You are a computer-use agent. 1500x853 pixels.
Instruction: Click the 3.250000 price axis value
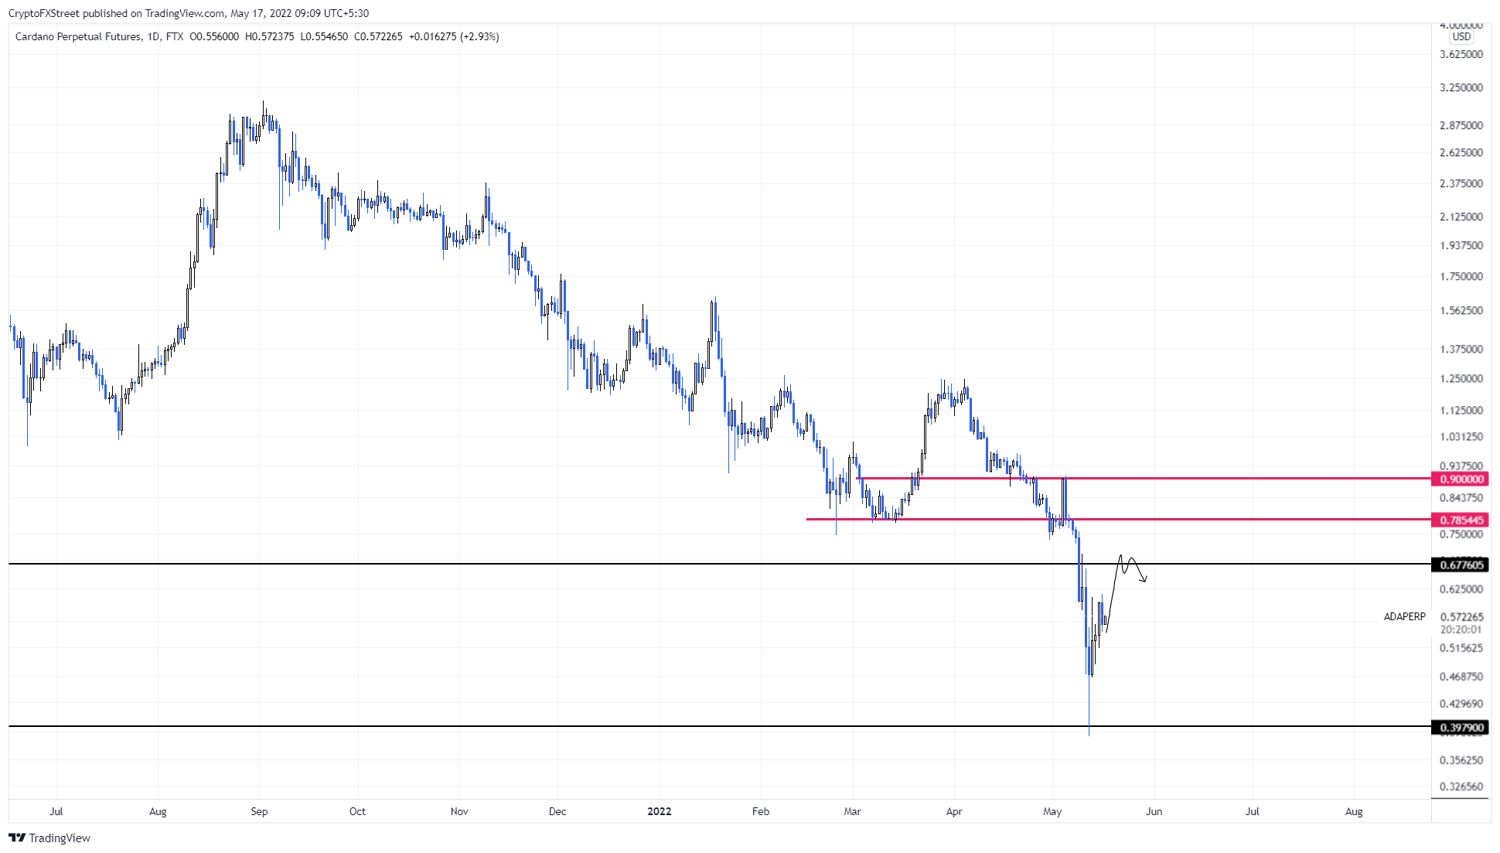pos(1461,88)
